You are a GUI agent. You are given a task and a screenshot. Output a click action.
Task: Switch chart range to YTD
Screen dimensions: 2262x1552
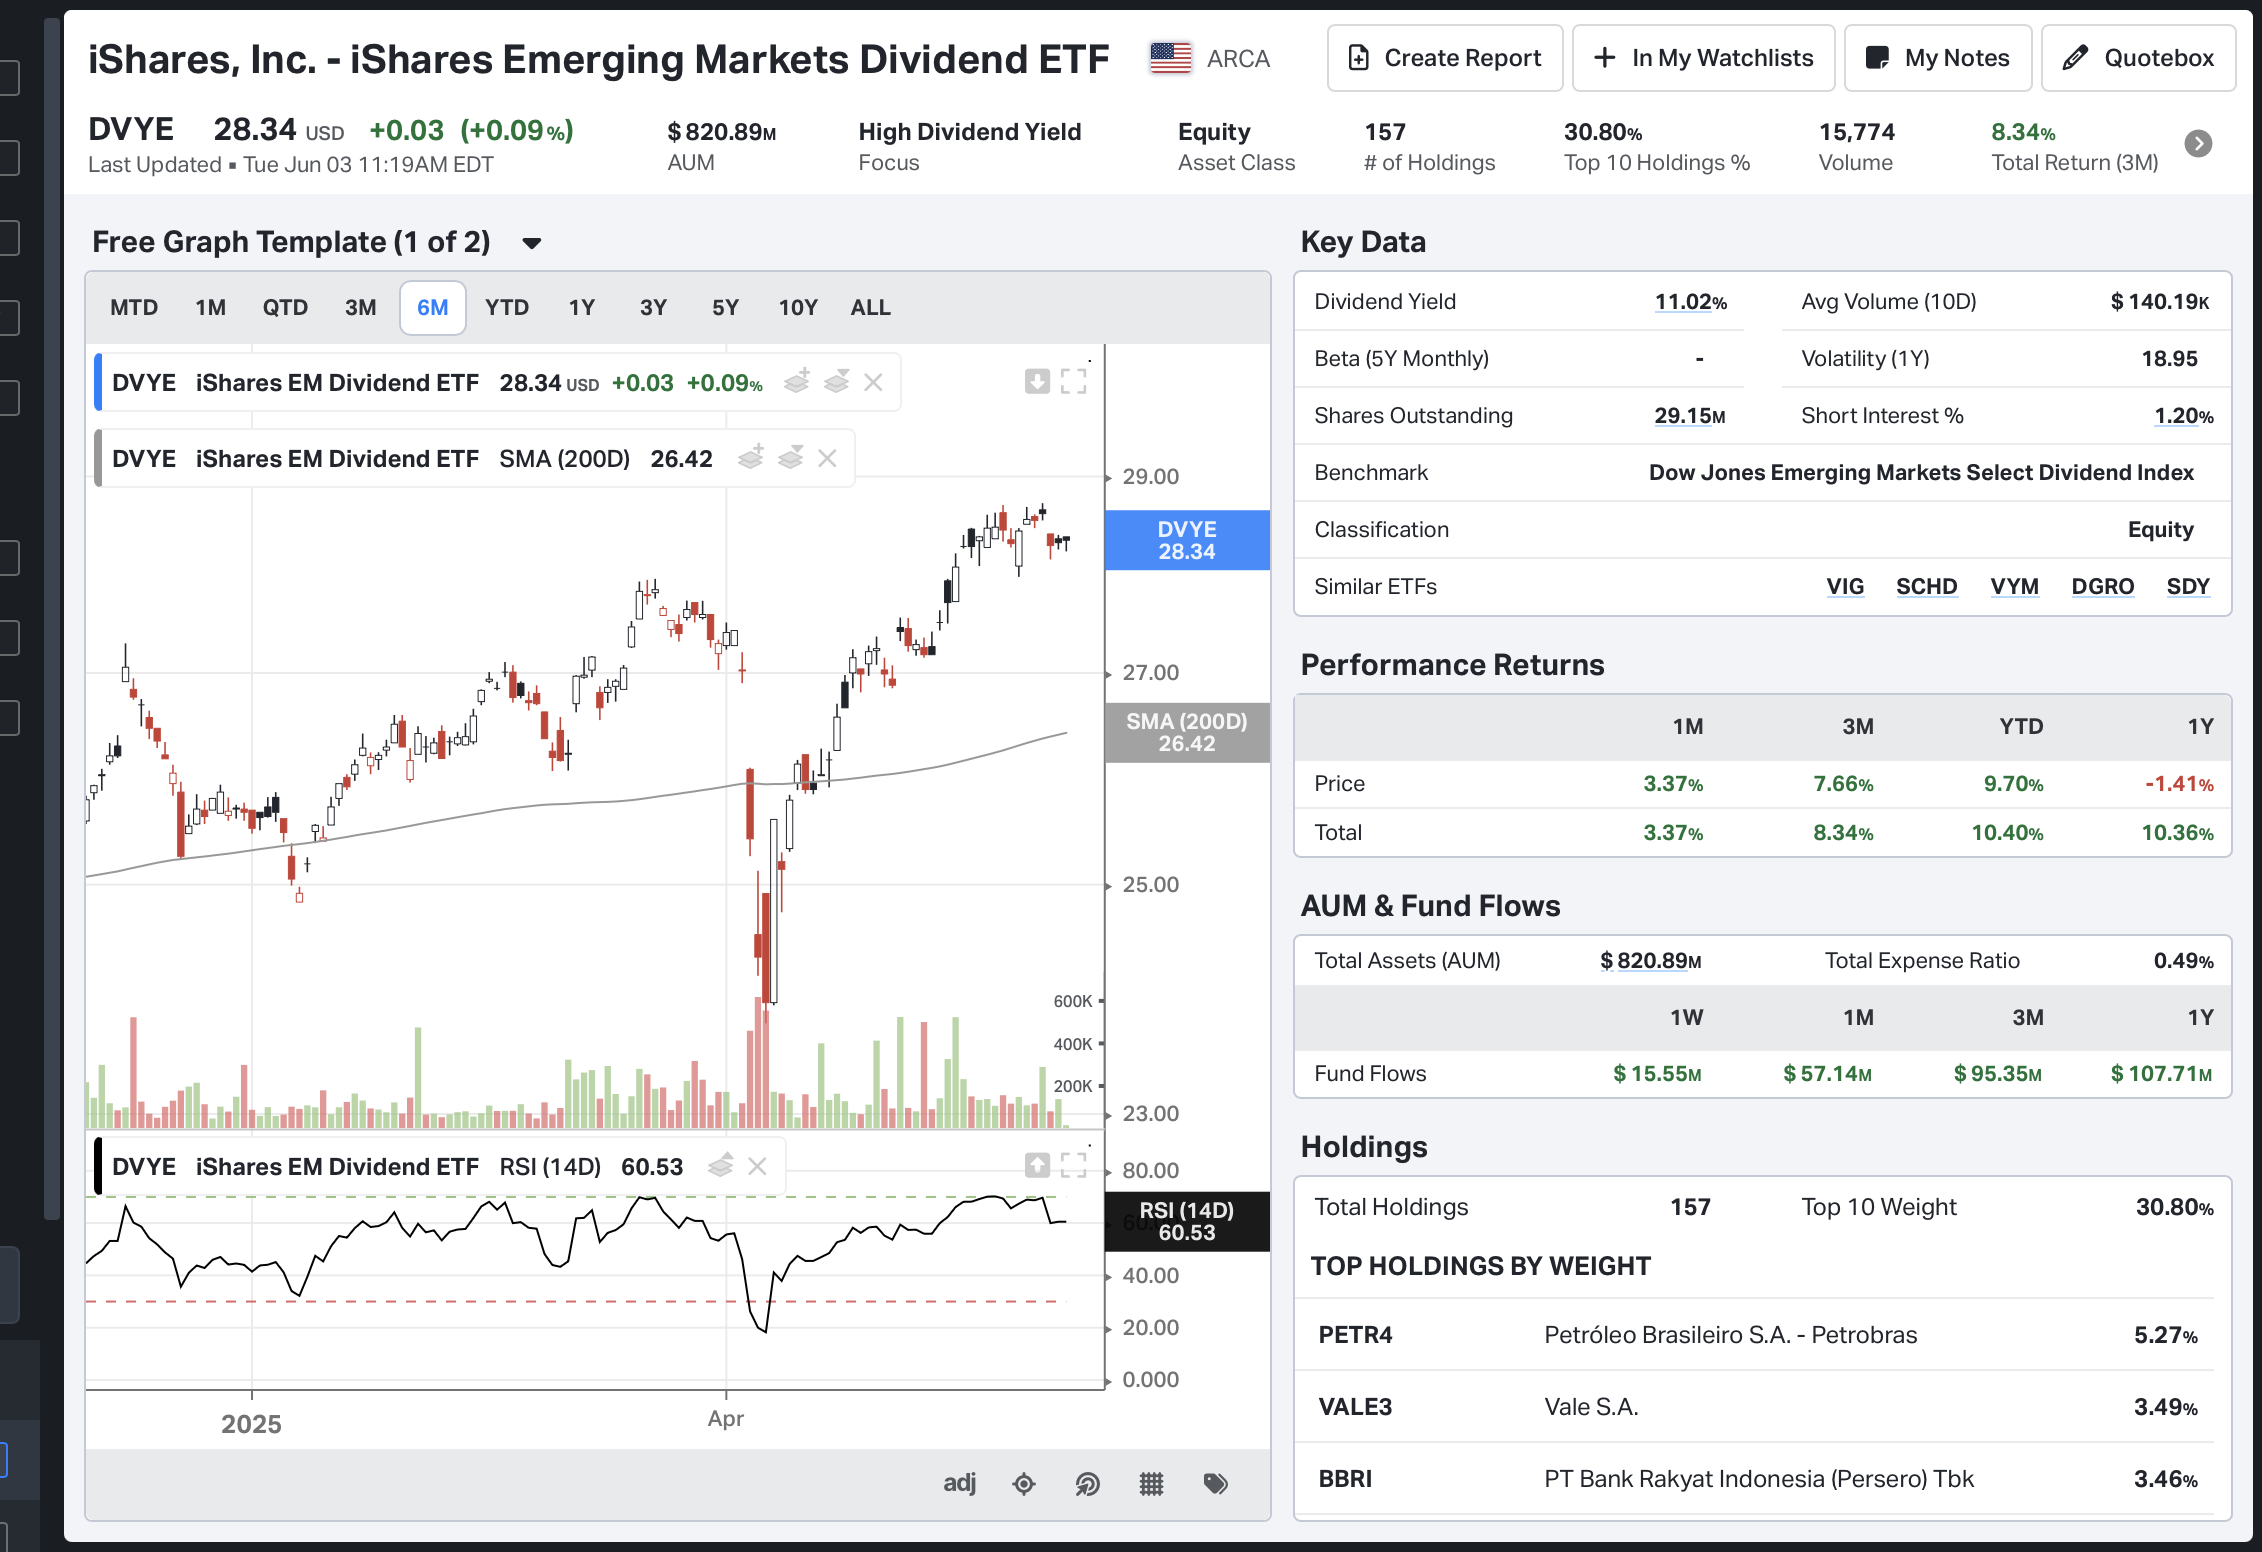507,308
